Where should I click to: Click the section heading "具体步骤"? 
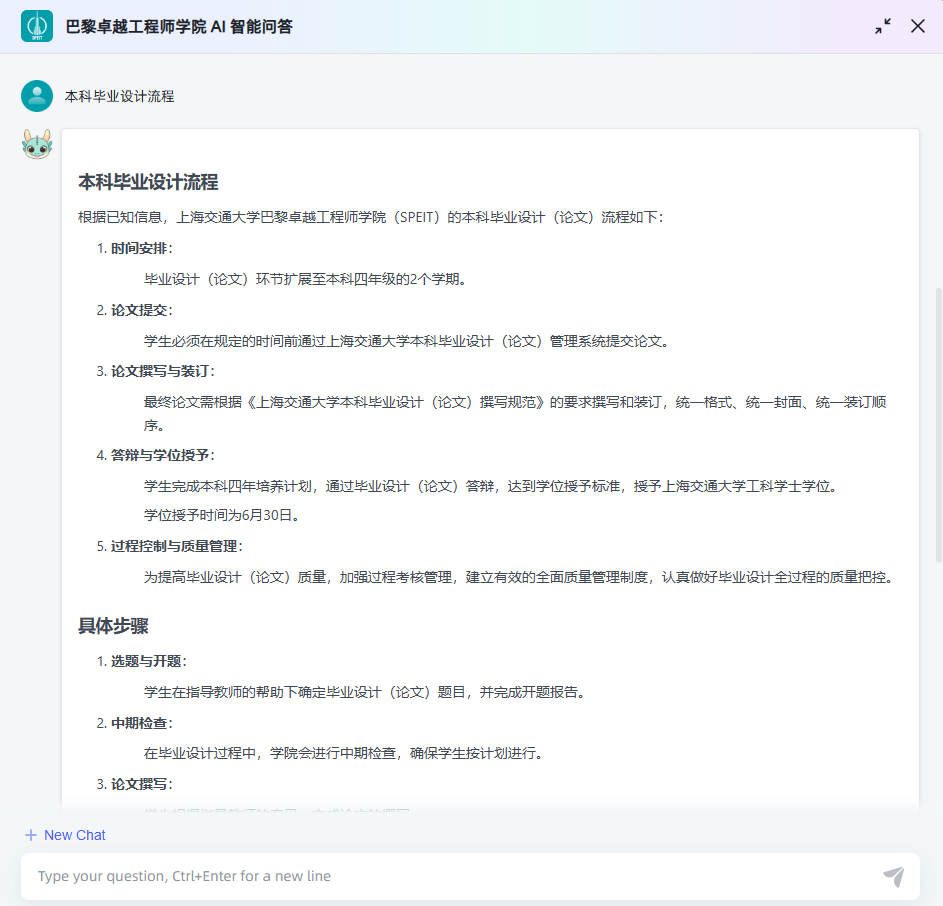pyautogui.click(x=113, y=626)
